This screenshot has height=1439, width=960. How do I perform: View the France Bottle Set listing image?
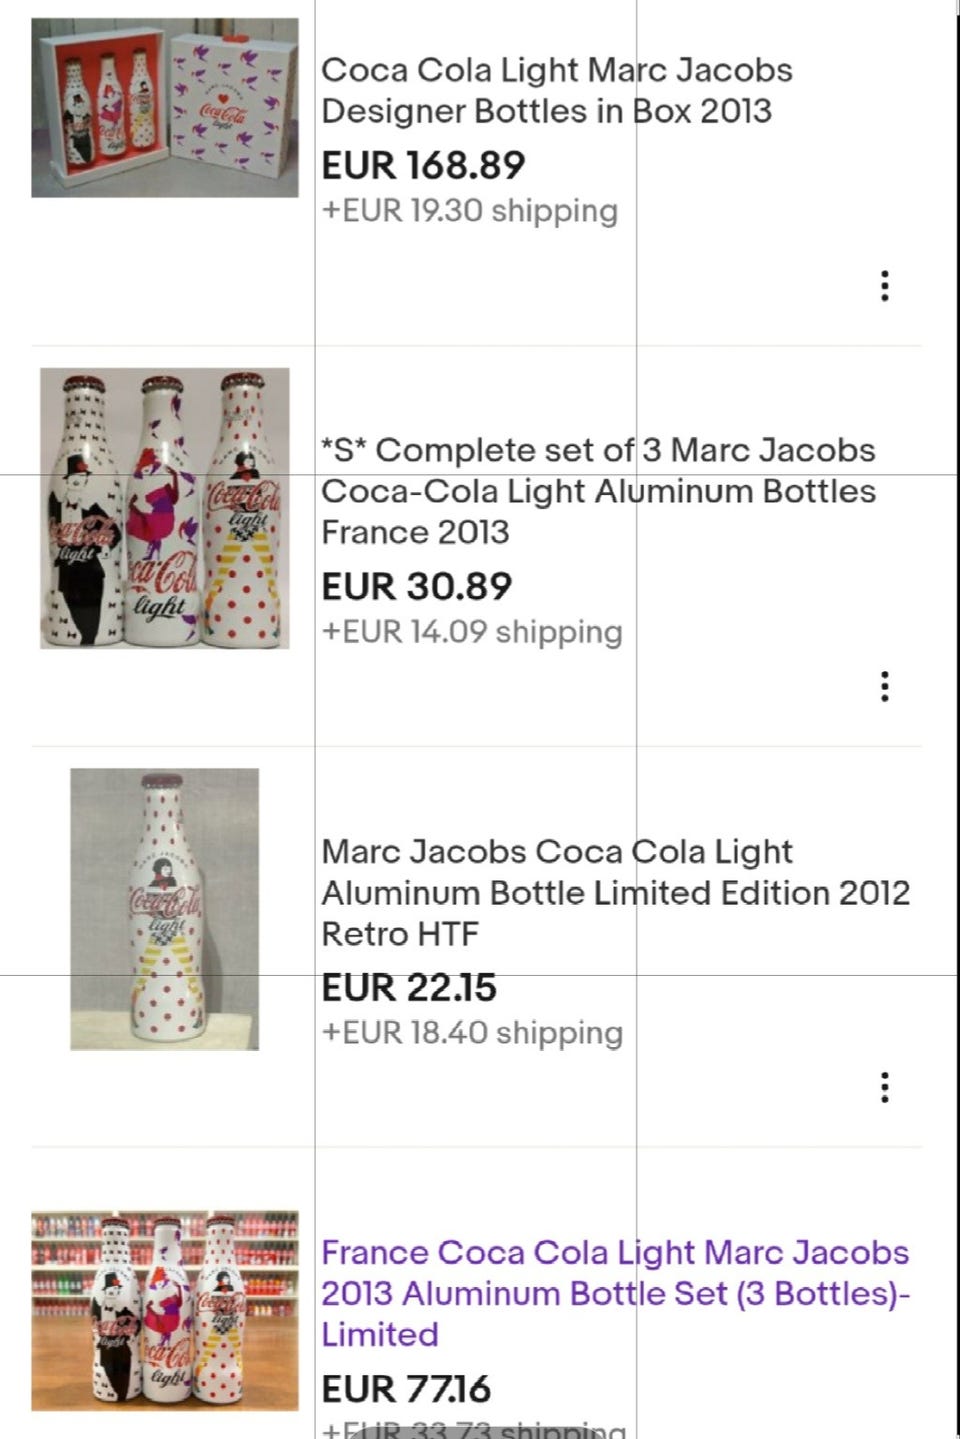165,1310
